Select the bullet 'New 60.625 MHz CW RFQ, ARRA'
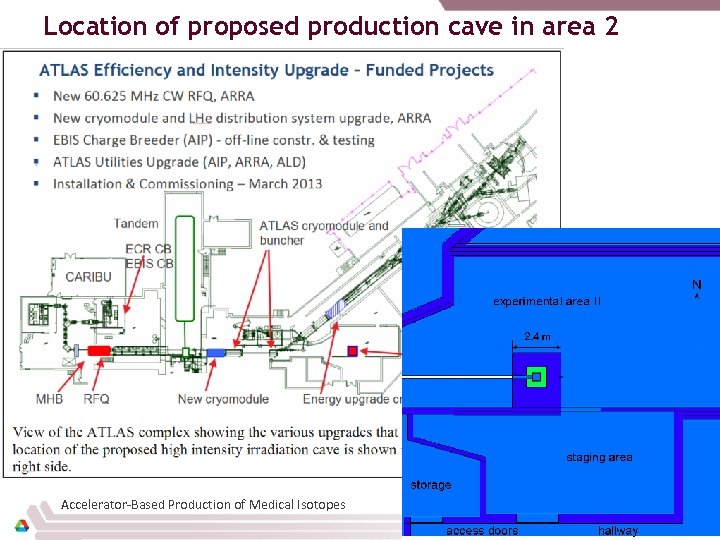Viewport: 720px width, 540px height. pos(154,96)
